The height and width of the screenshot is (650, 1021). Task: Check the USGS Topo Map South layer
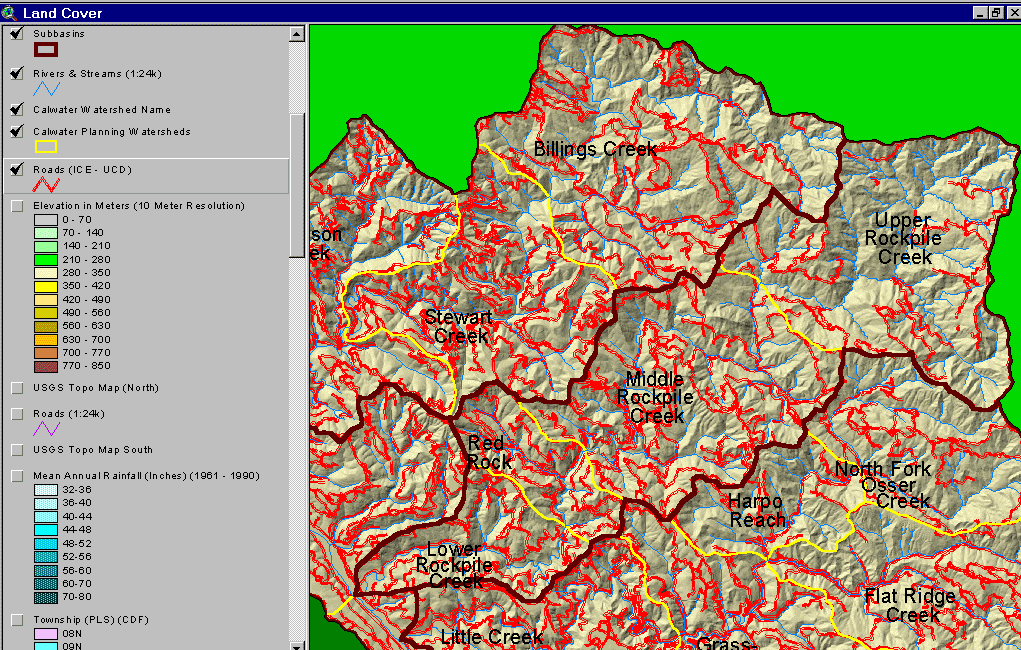17,450
